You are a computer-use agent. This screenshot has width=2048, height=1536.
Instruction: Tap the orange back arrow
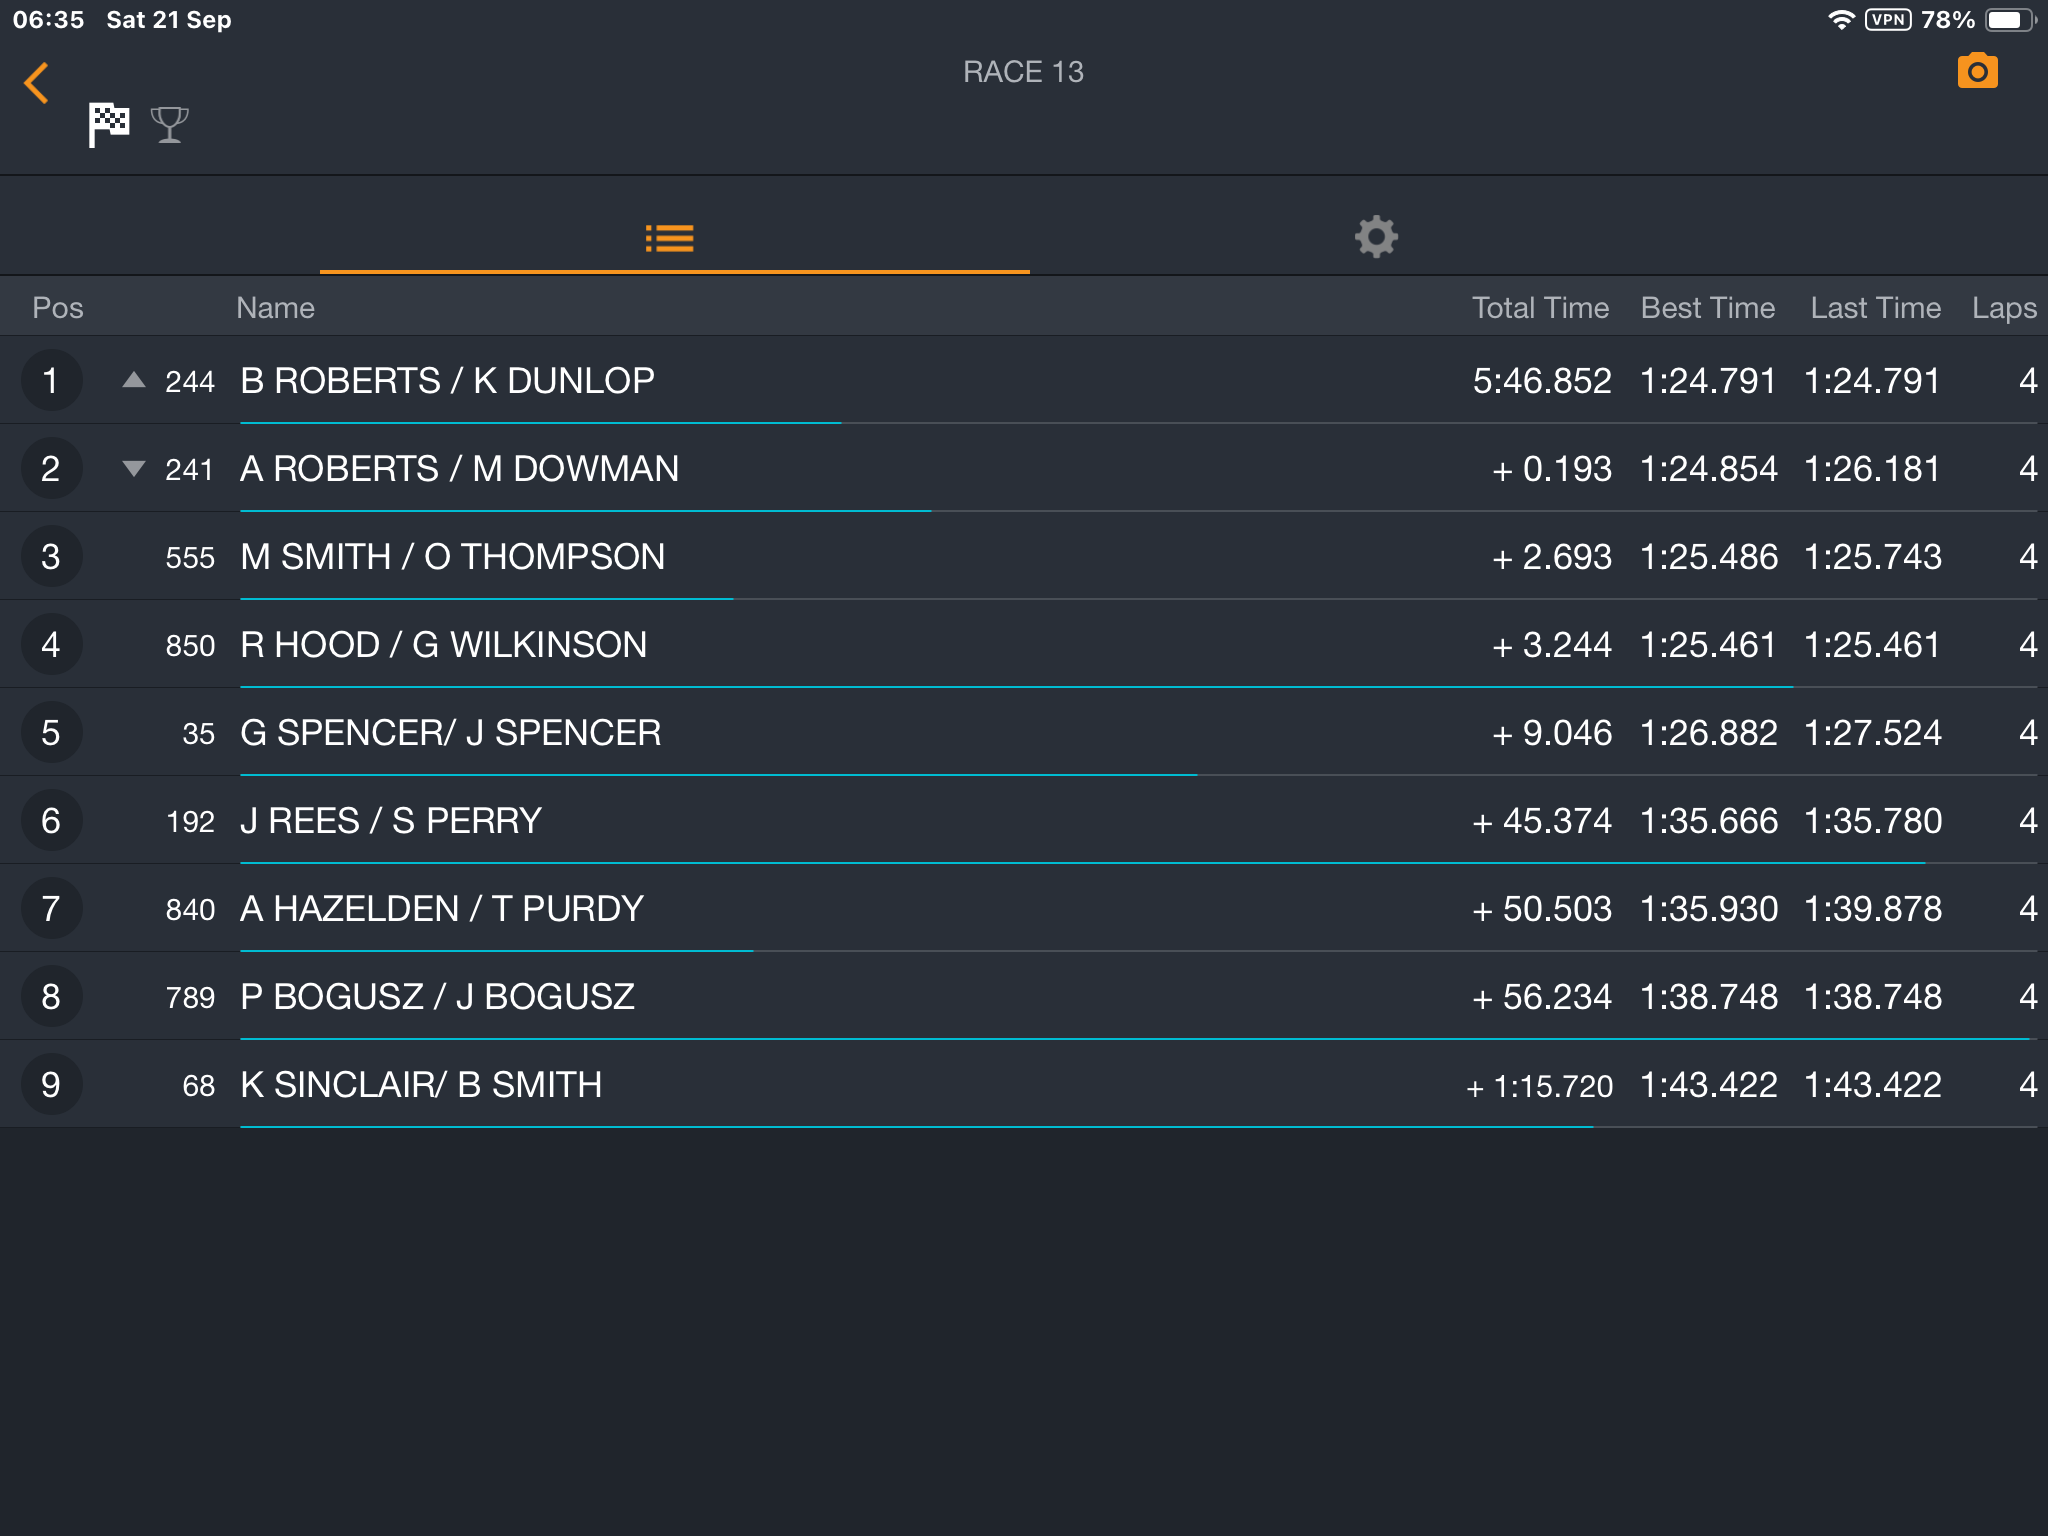click(x=37, y=83)
